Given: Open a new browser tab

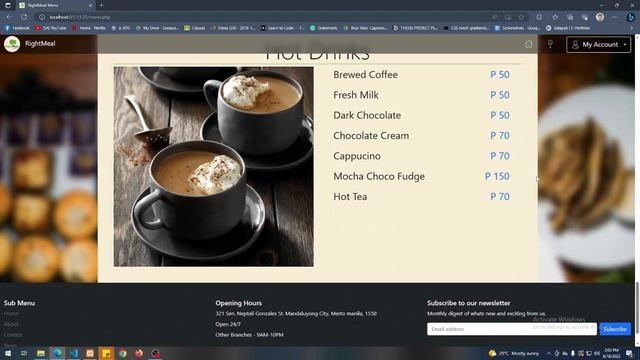Looking at the screenshot, I should tap(101, 5).
